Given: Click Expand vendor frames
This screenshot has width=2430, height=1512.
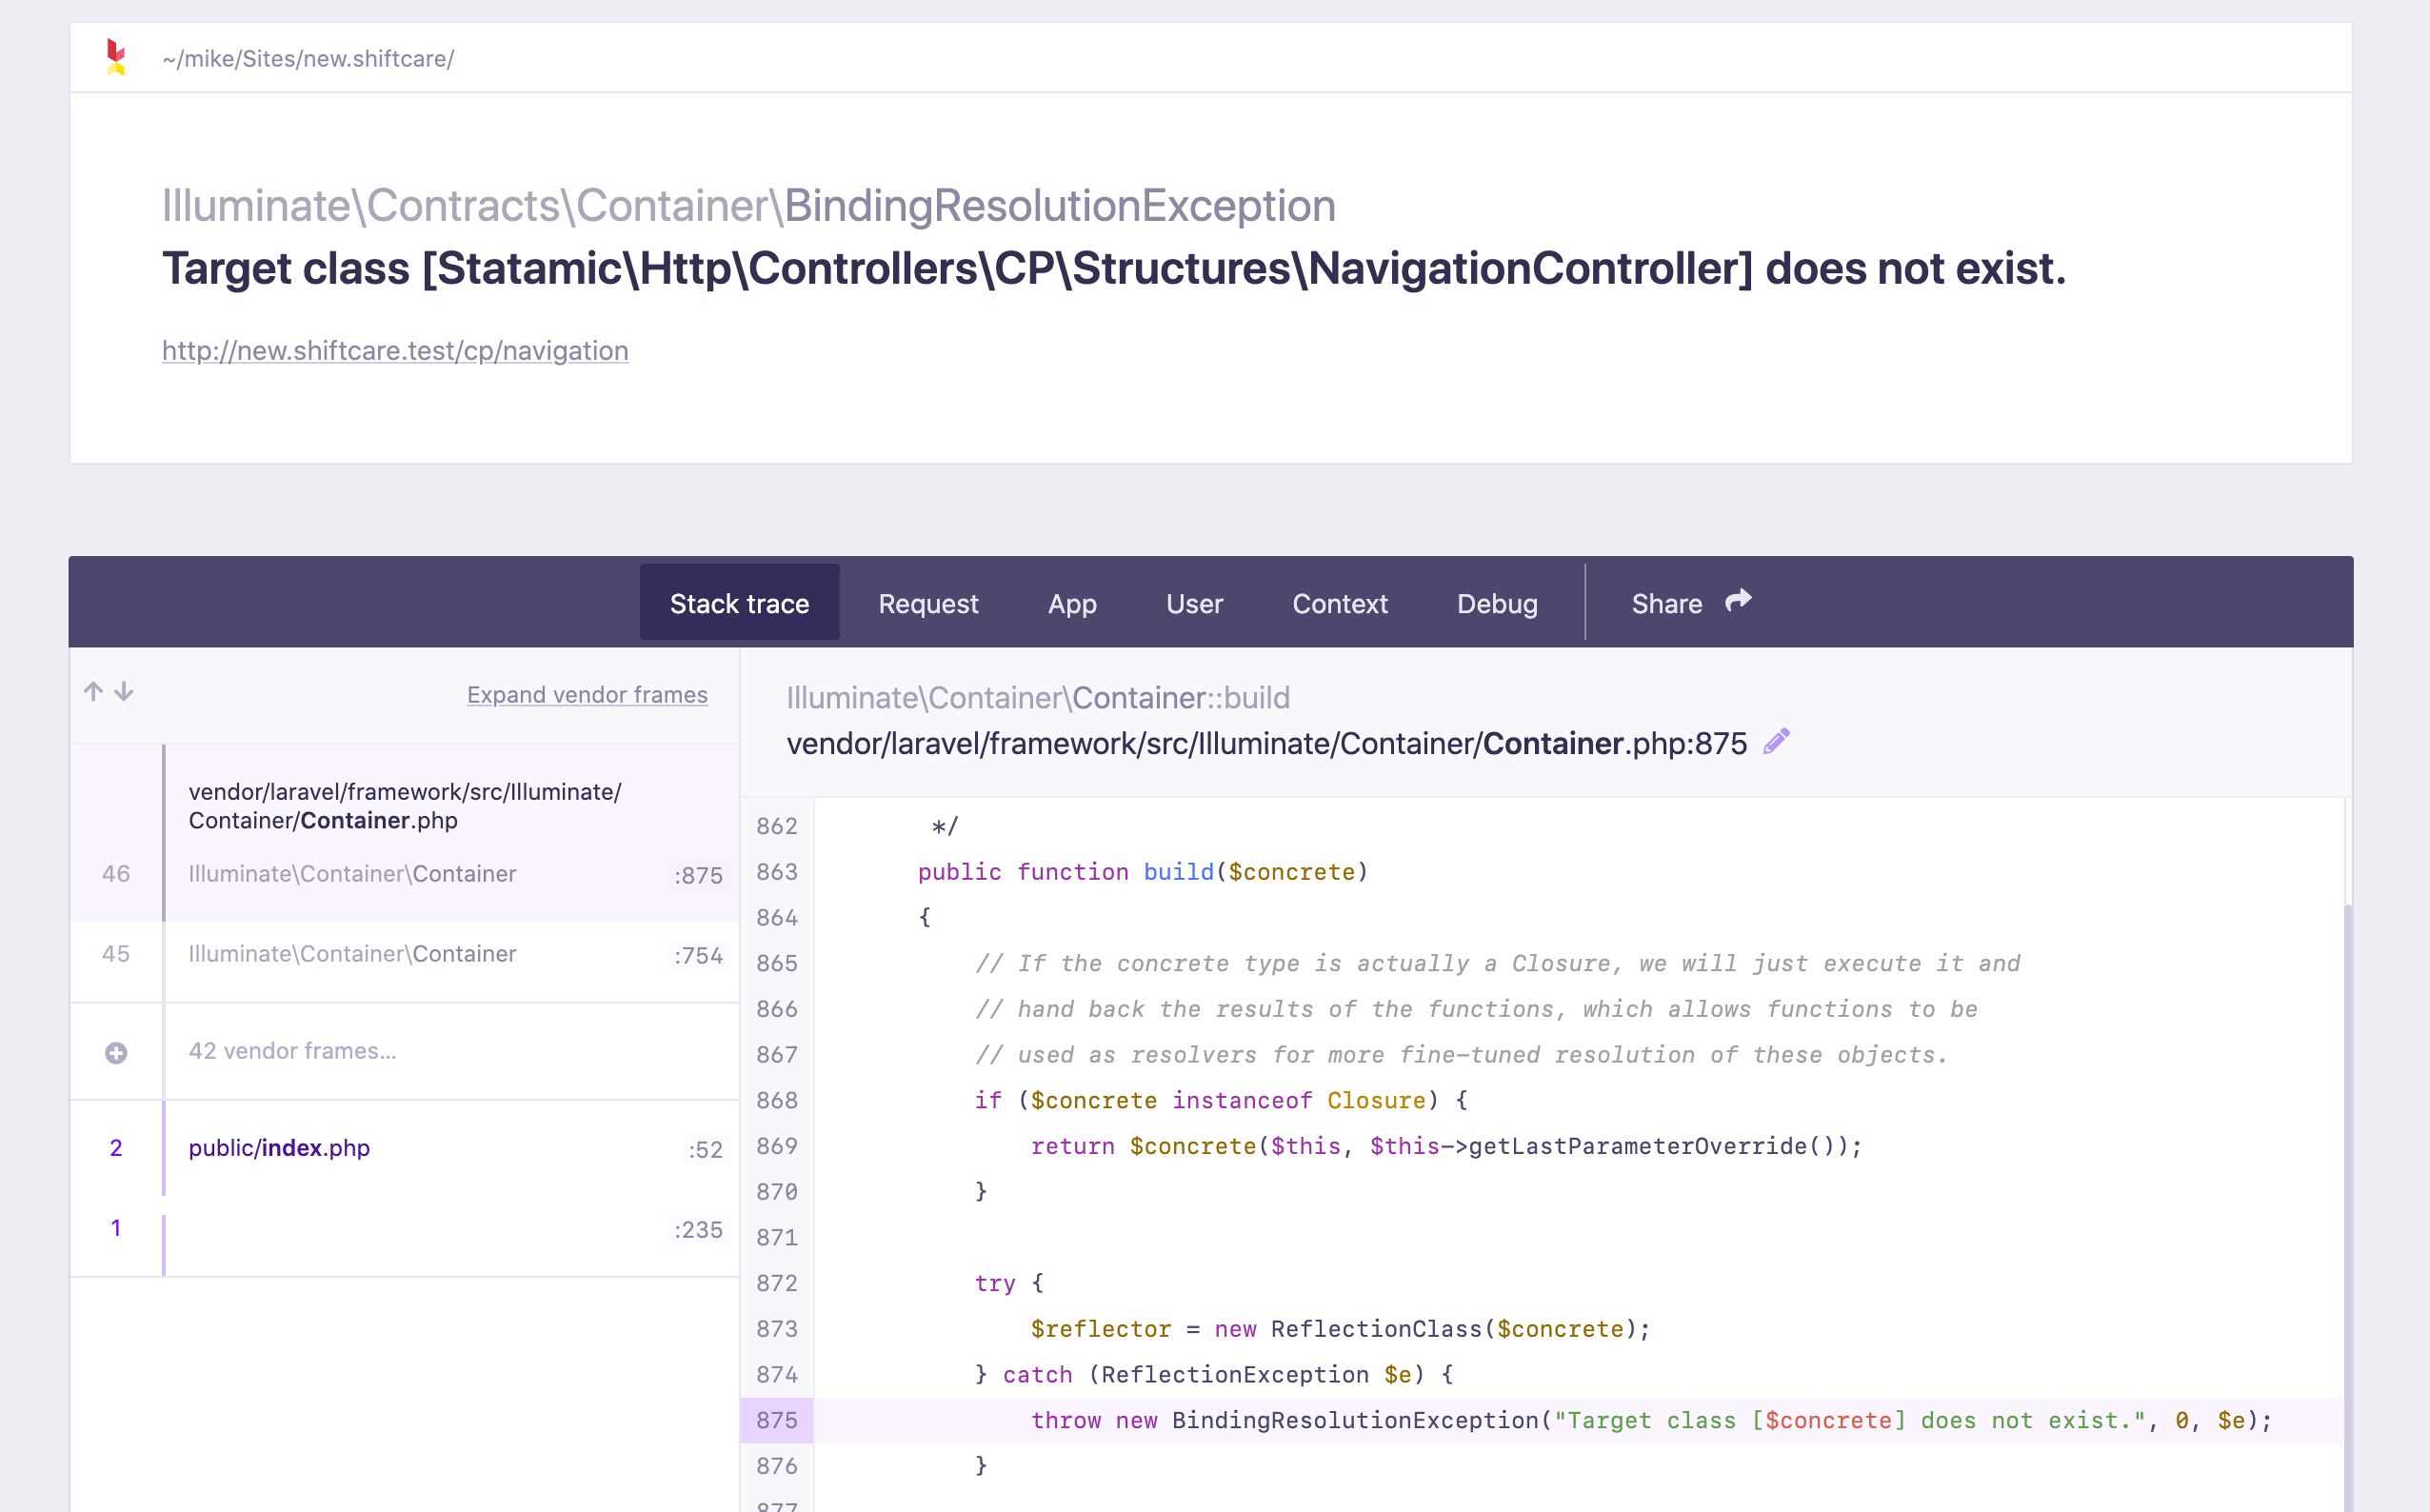Looking at the screenshot, I should click(587, 694).
